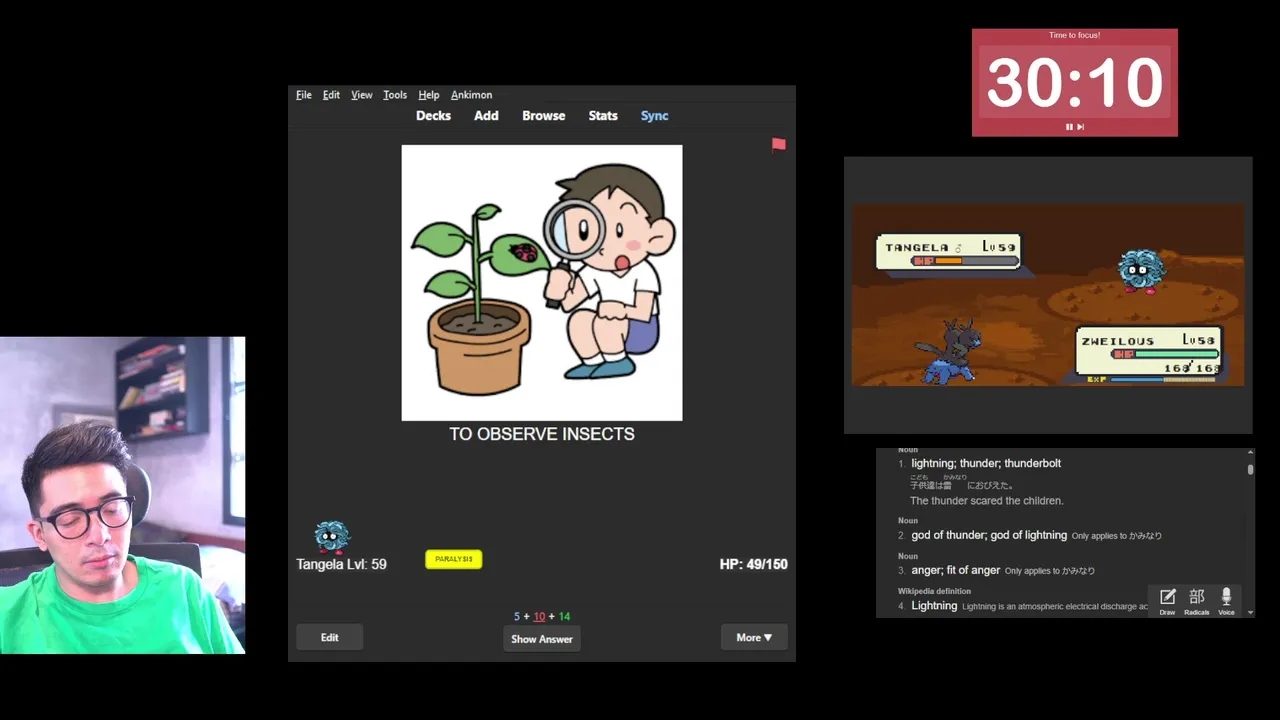Click definition 'lightning; thunder; thunderbolt'

986,463
